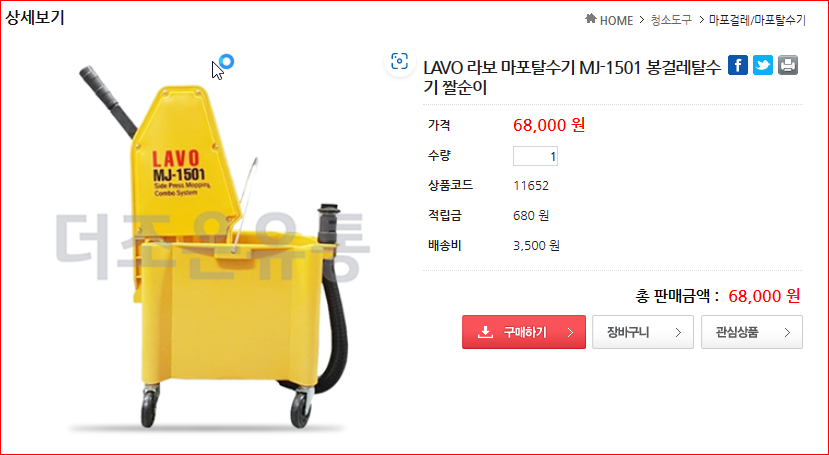
Task: Click the red 68,000 원 price
Action: pos(549,125)
